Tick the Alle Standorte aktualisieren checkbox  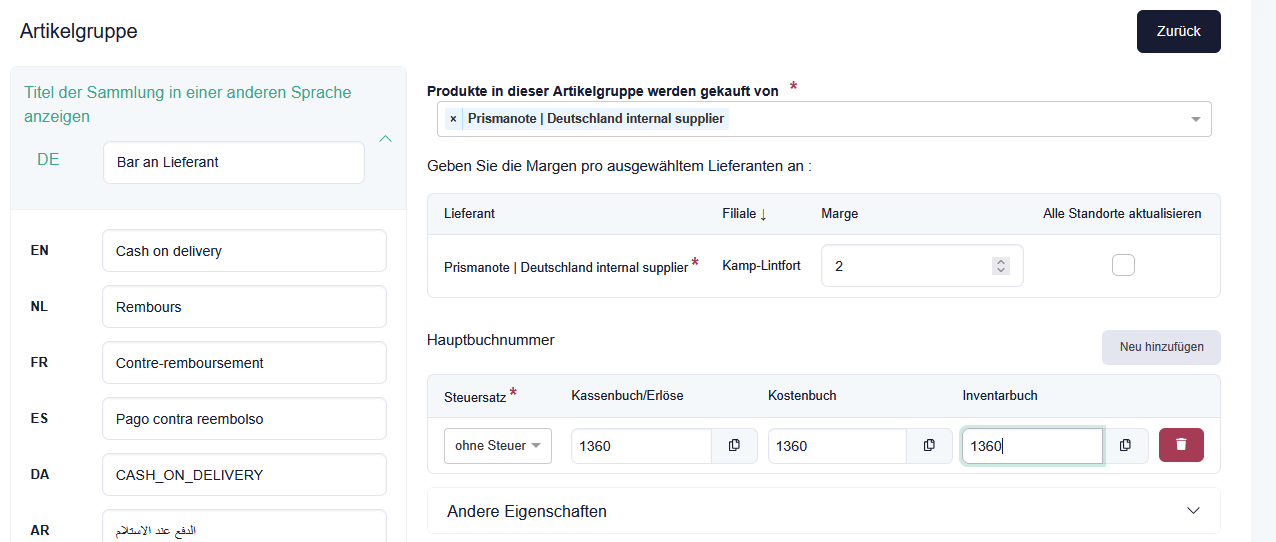tap(1123, 265)
